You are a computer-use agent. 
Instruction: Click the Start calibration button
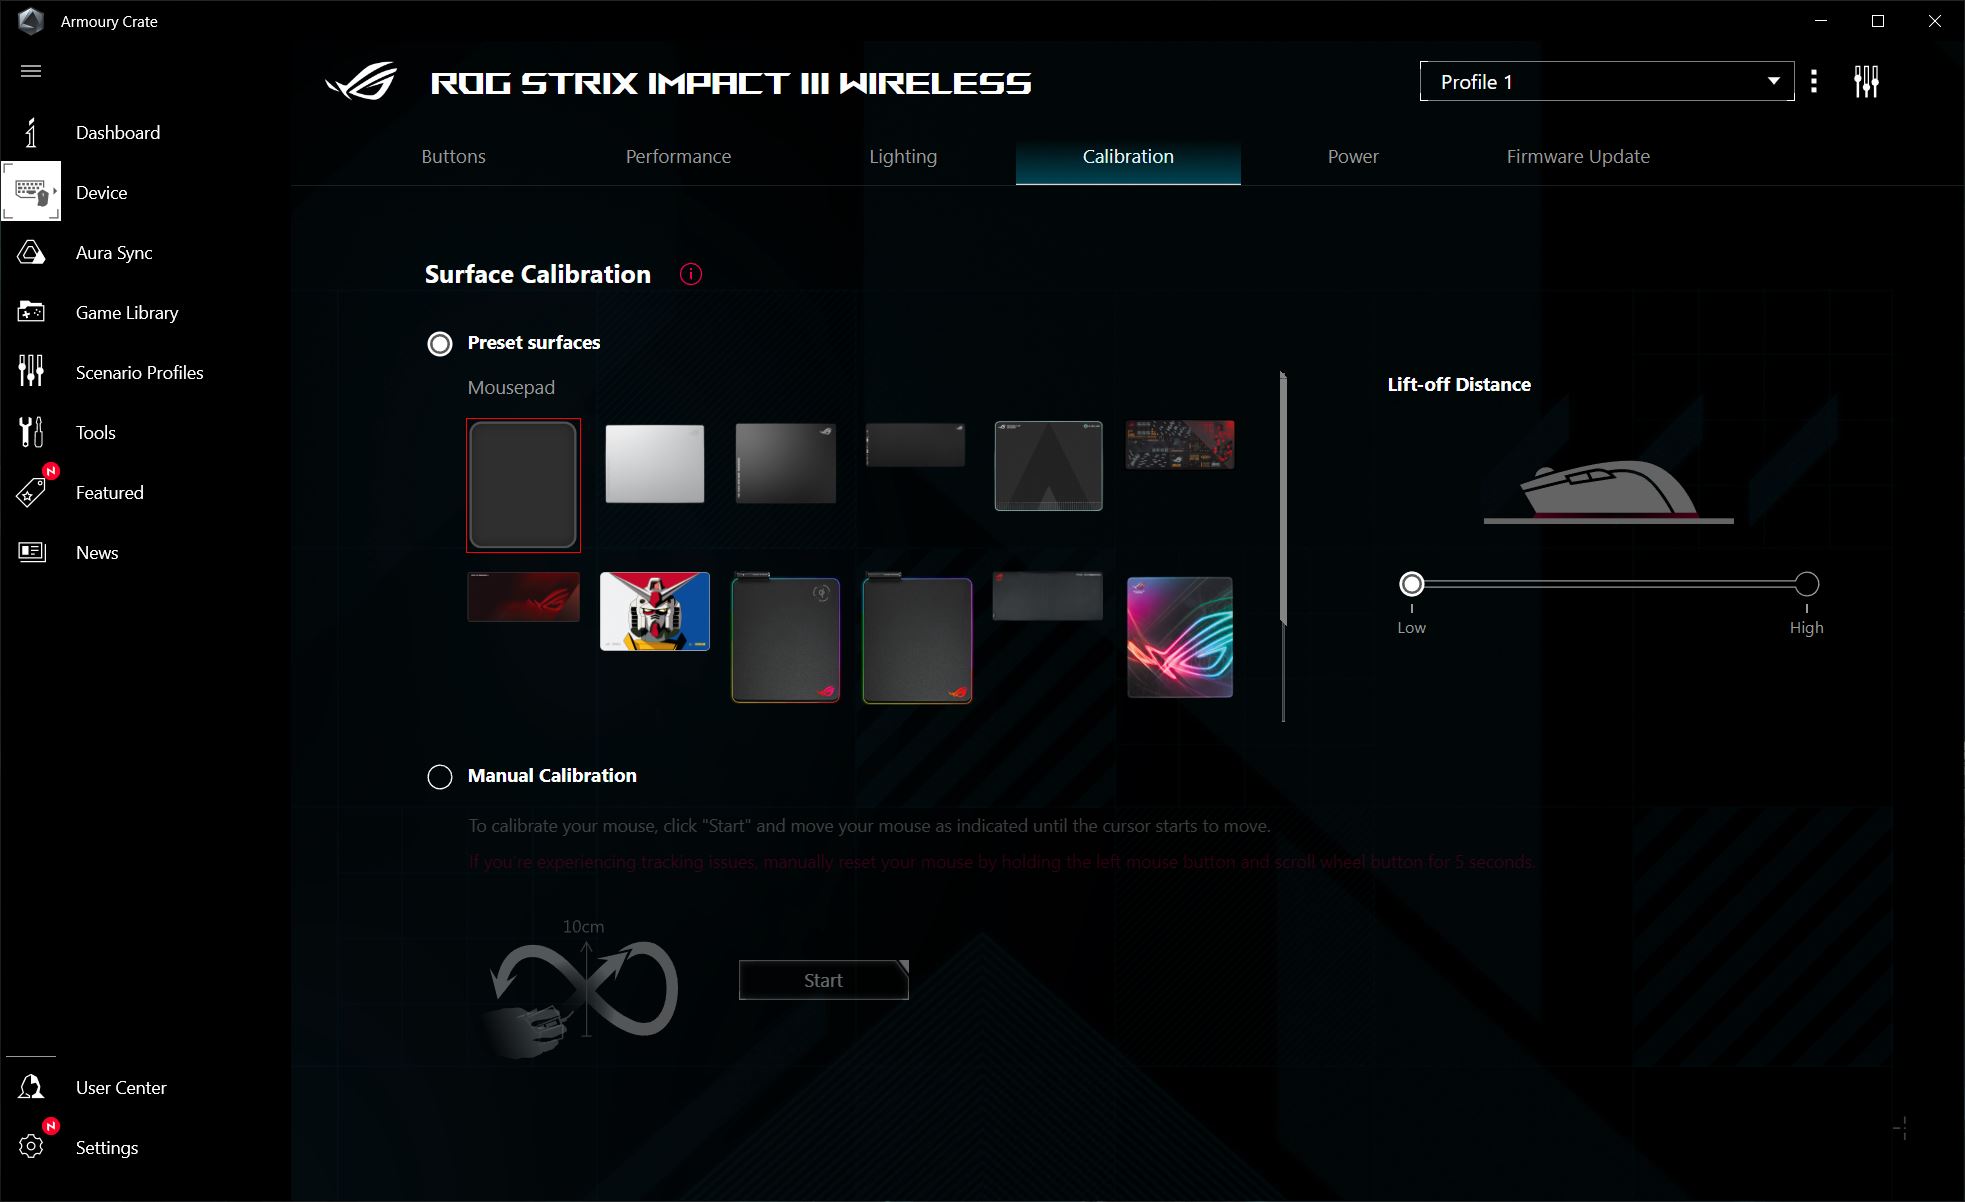[823, 980]
